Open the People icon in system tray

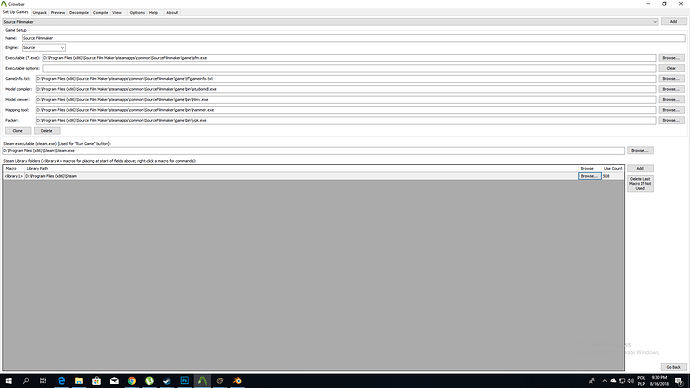click(592, 381)
